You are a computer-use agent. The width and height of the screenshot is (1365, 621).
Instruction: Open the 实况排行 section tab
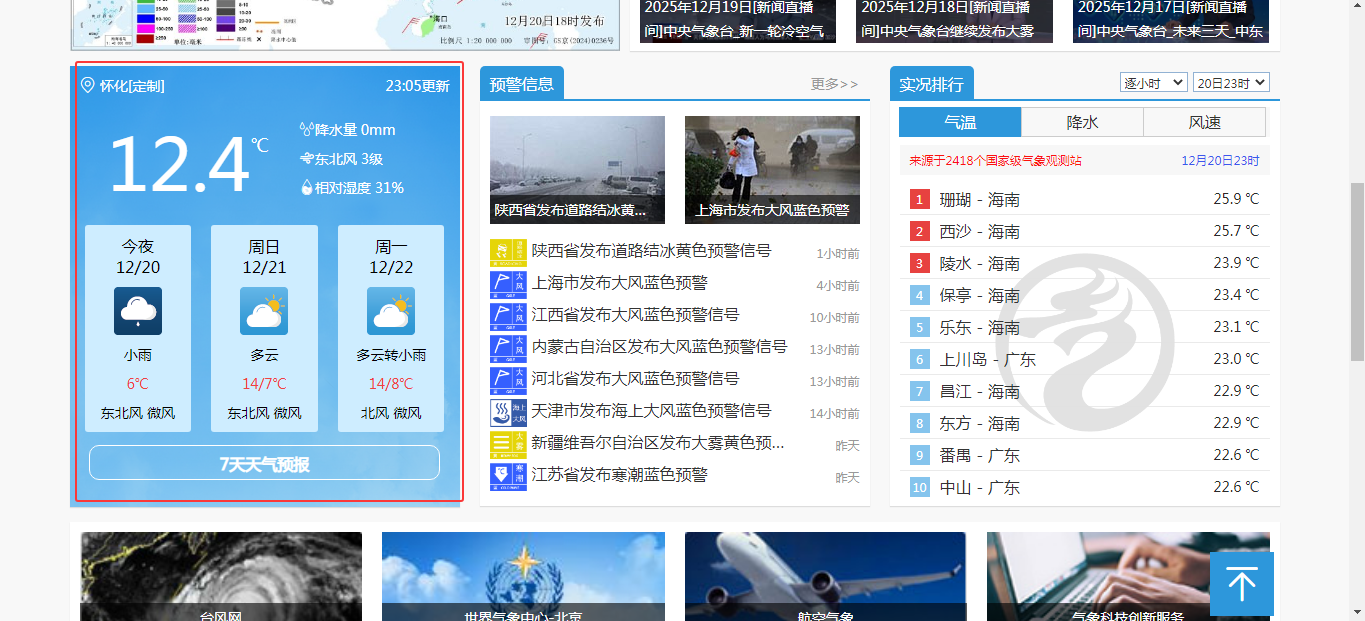(932, 84)
